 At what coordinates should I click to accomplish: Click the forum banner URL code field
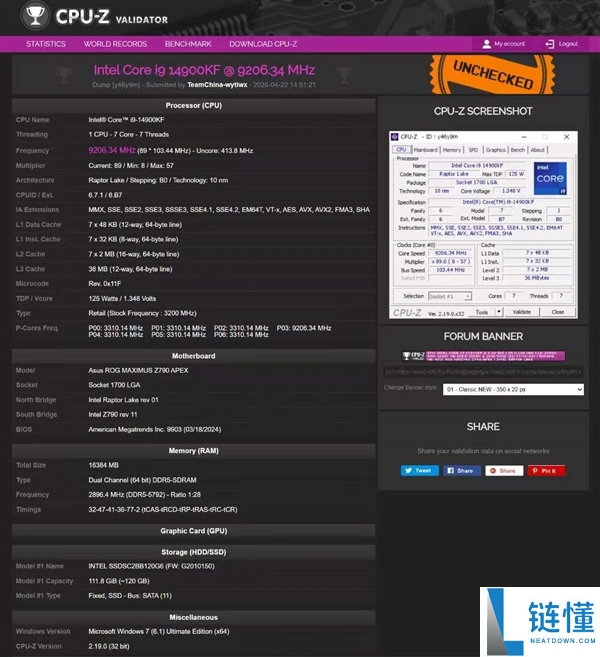(484, 372)
